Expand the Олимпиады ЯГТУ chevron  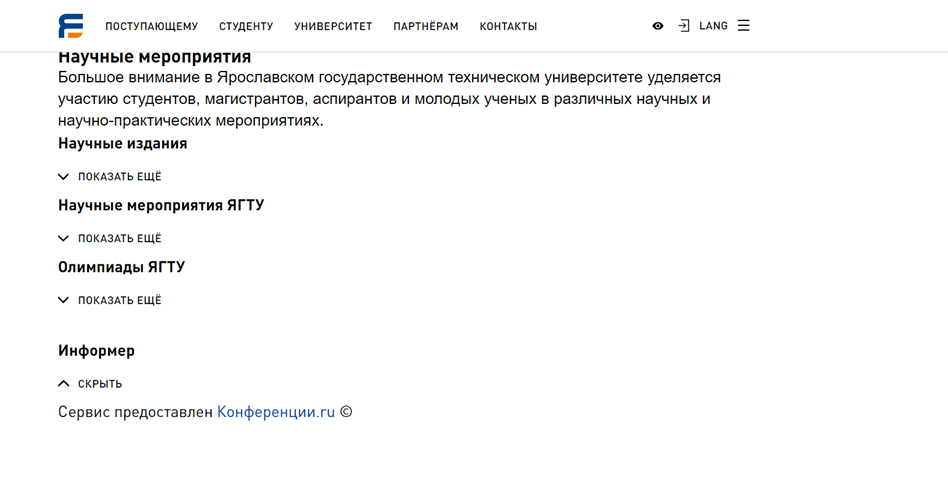pyautogui.click(x=63, y=300)
